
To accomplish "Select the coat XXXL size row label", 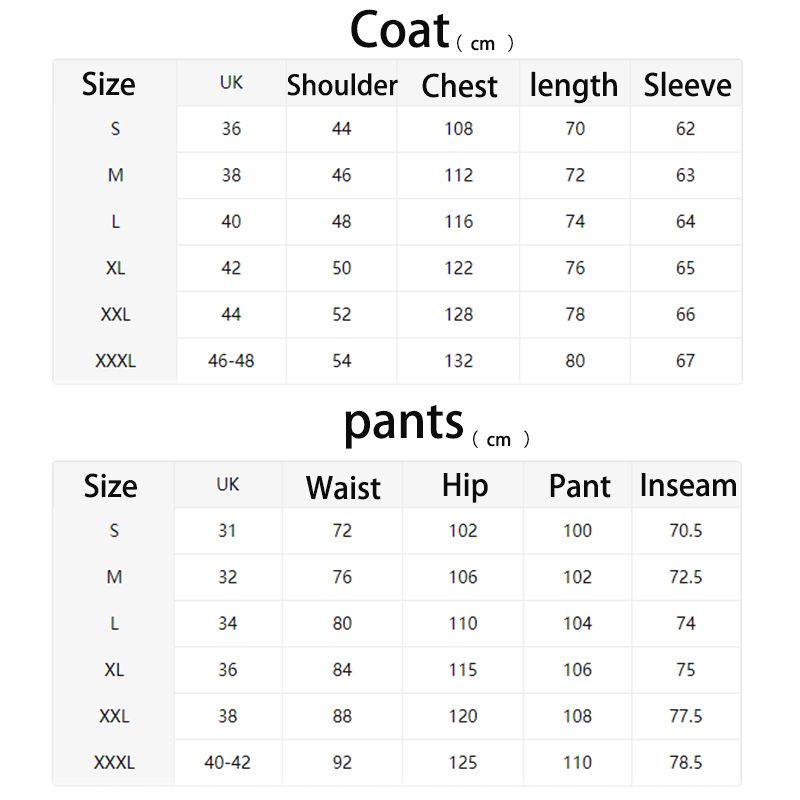I will coord(116,361).
